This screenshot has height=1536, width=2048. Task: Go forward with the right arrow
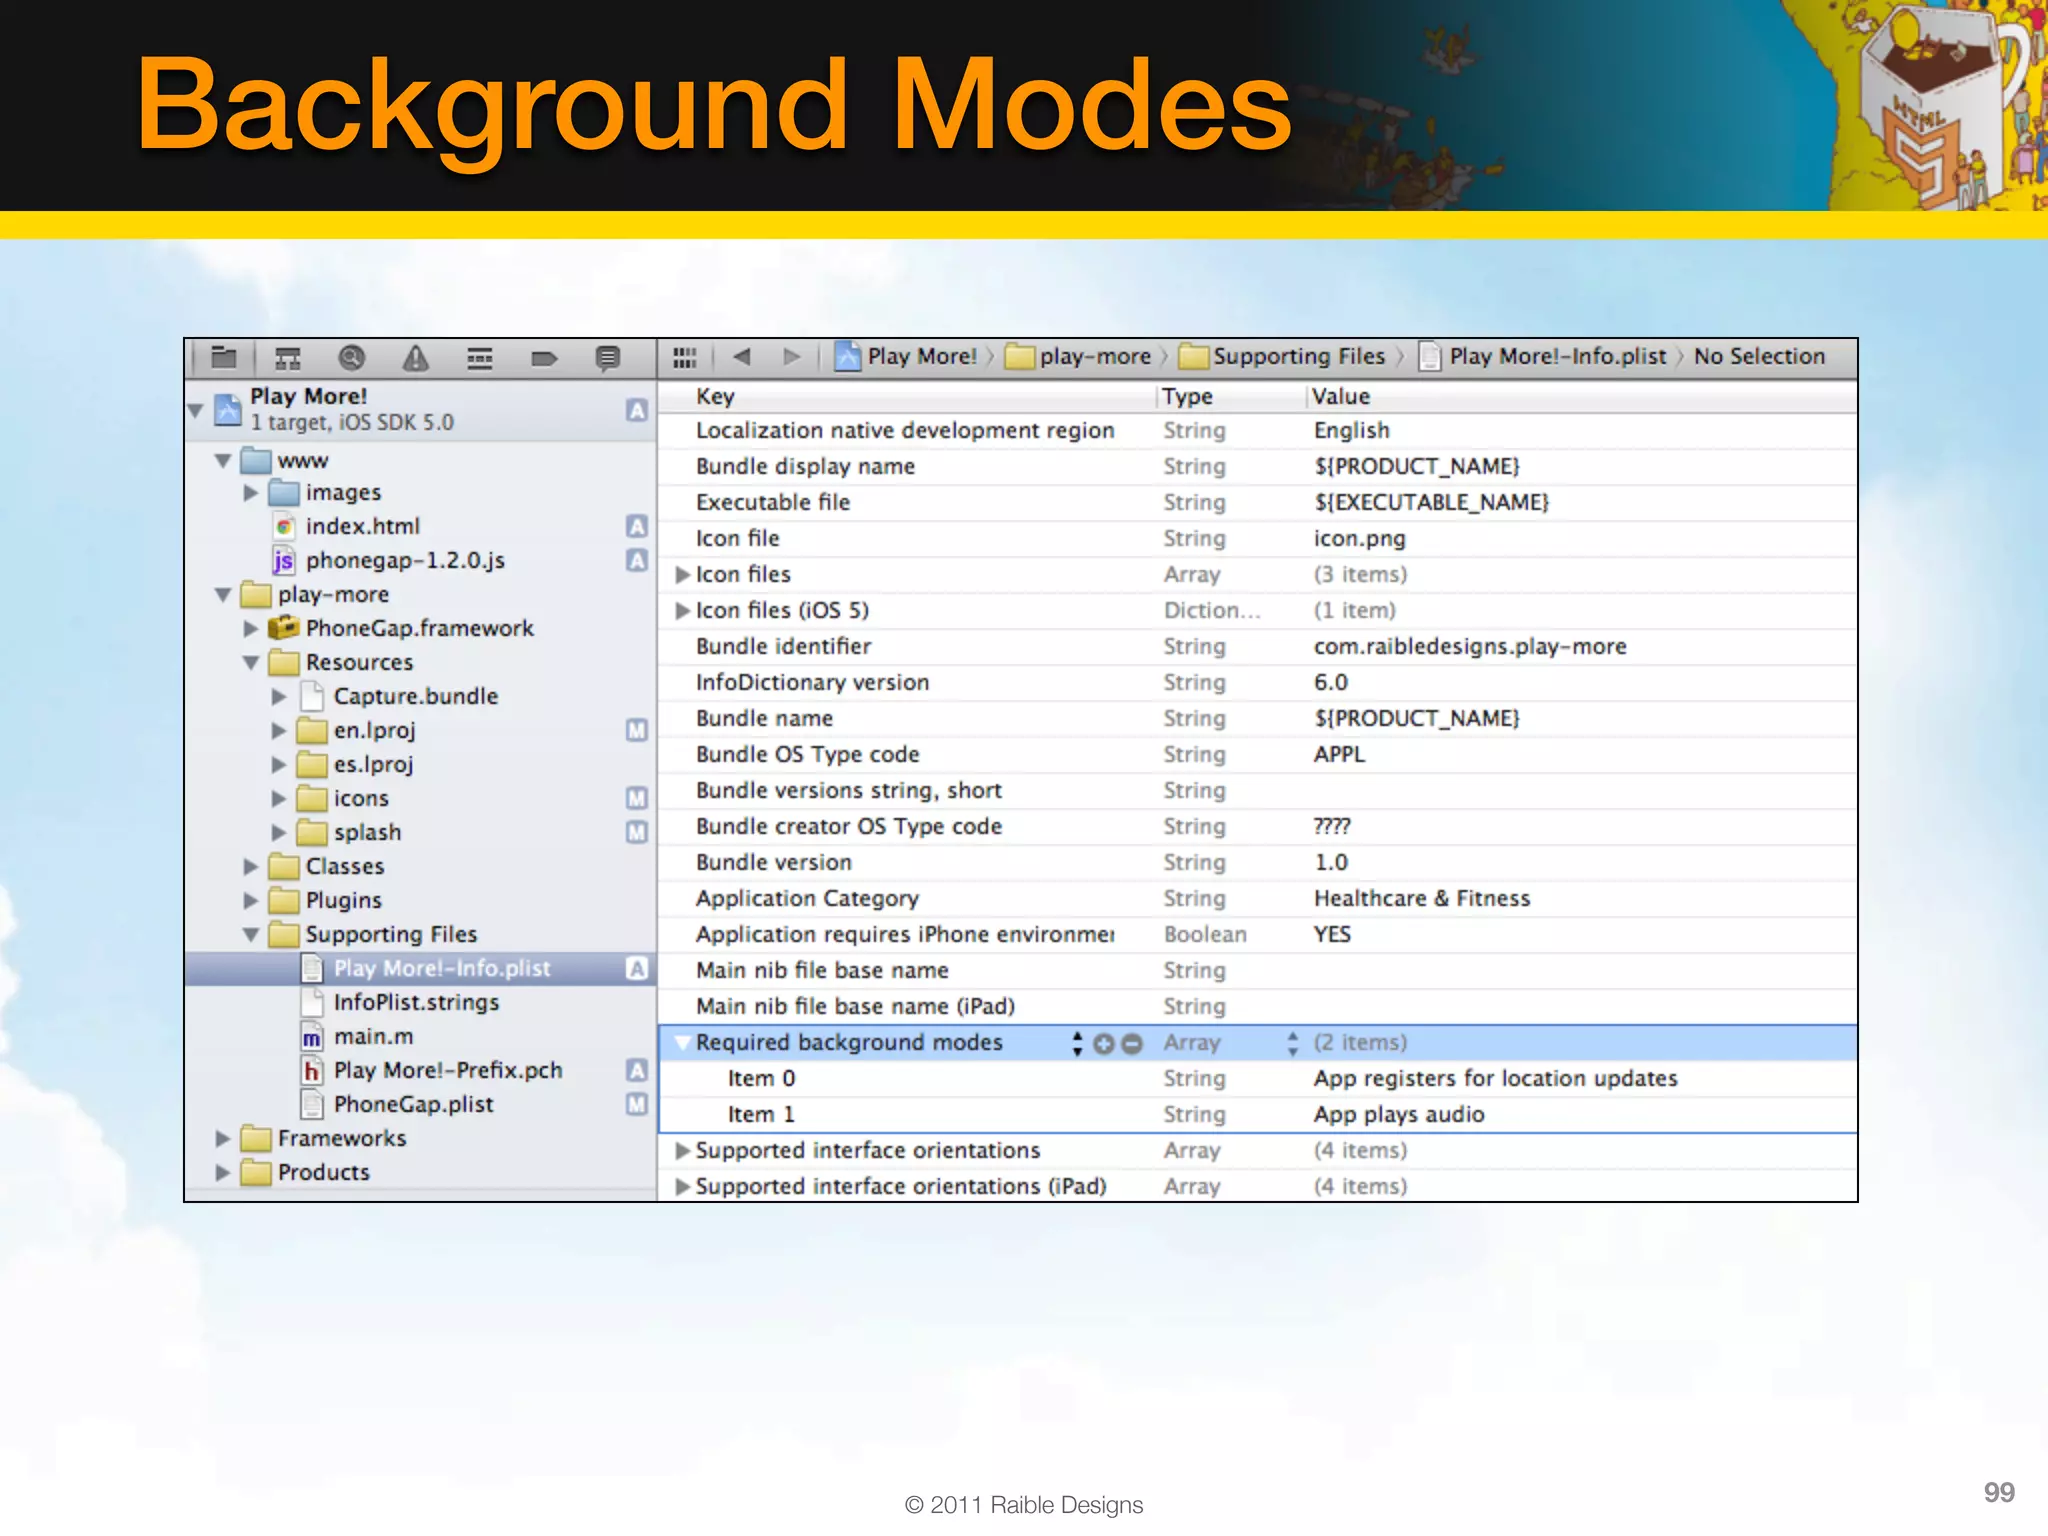792,356
